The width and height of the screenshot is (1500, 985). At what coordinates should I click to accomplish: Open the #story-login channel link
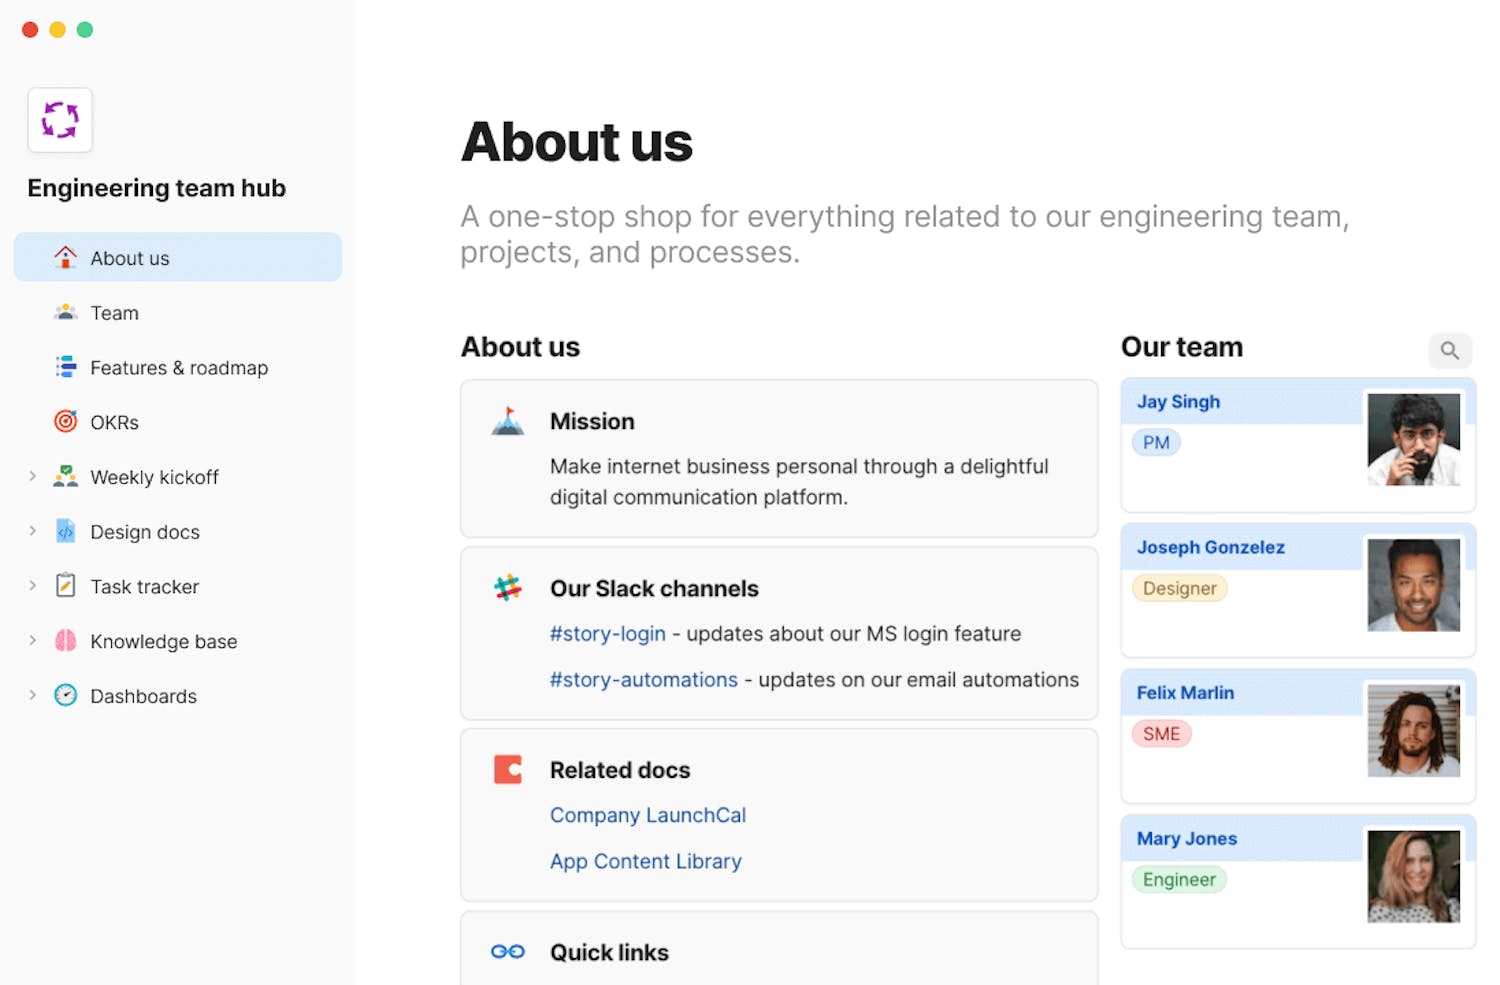[x=607, y=634]
